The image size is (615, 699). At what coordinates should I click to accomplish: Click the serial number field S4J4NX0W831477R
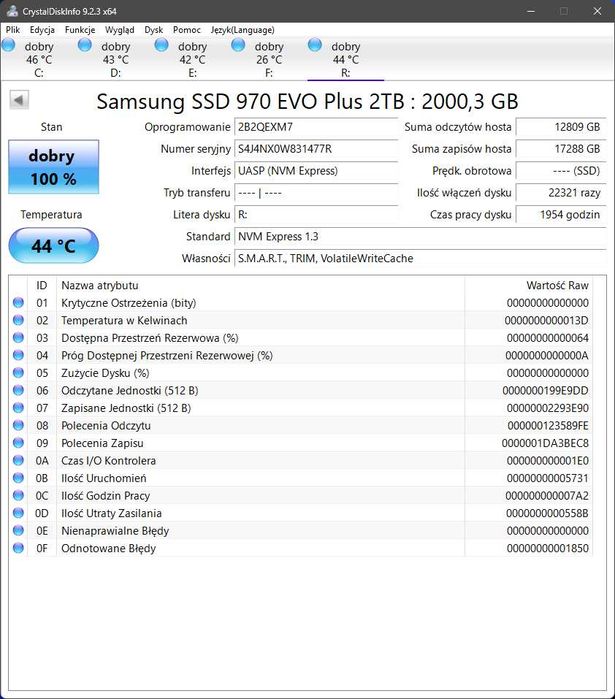coord(316,149)
